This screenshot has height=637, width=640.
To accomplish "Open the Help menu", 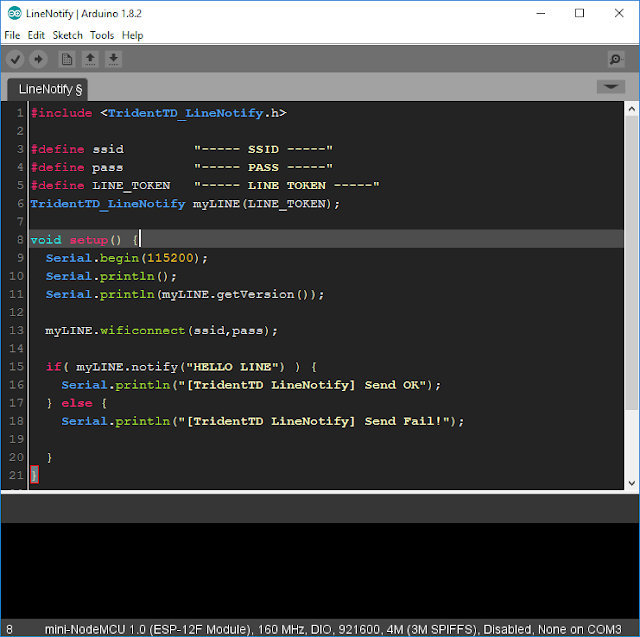I will 133,36.
